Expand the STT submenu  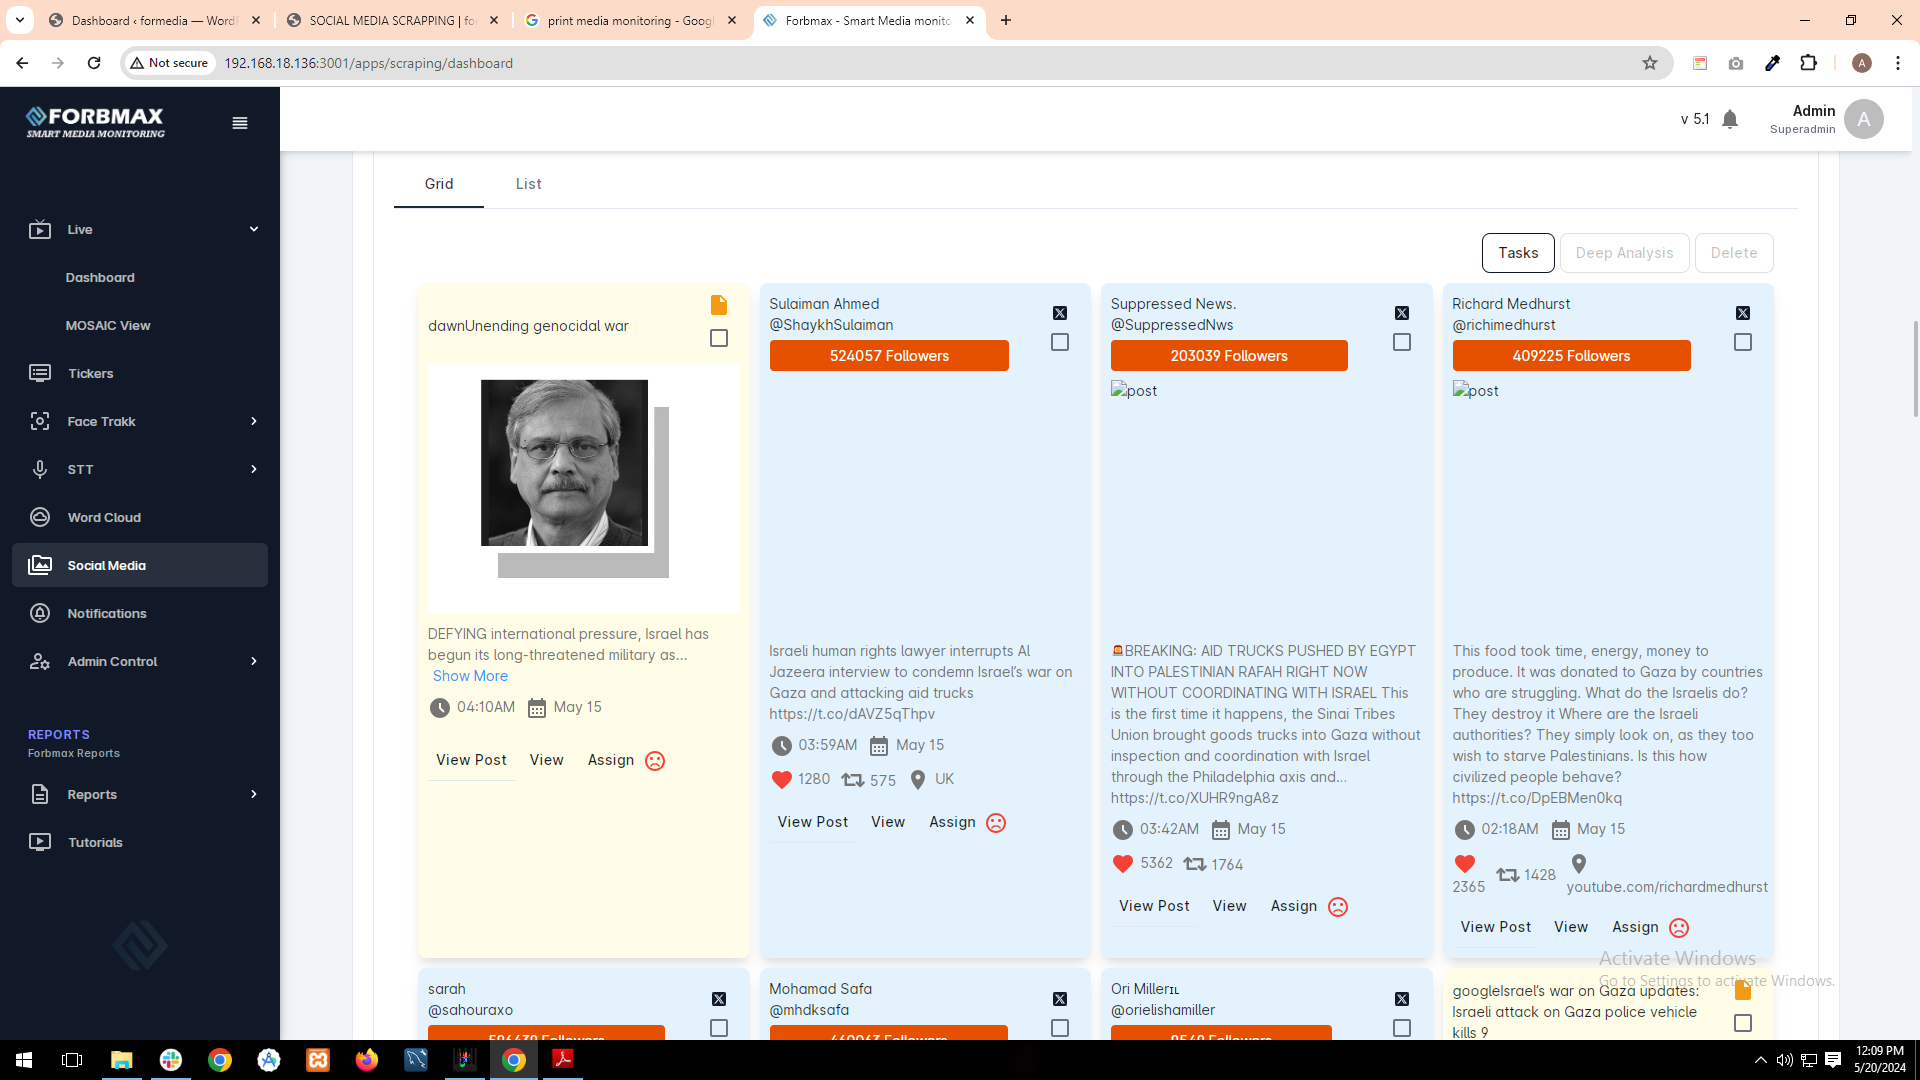(x=254, y=469)
